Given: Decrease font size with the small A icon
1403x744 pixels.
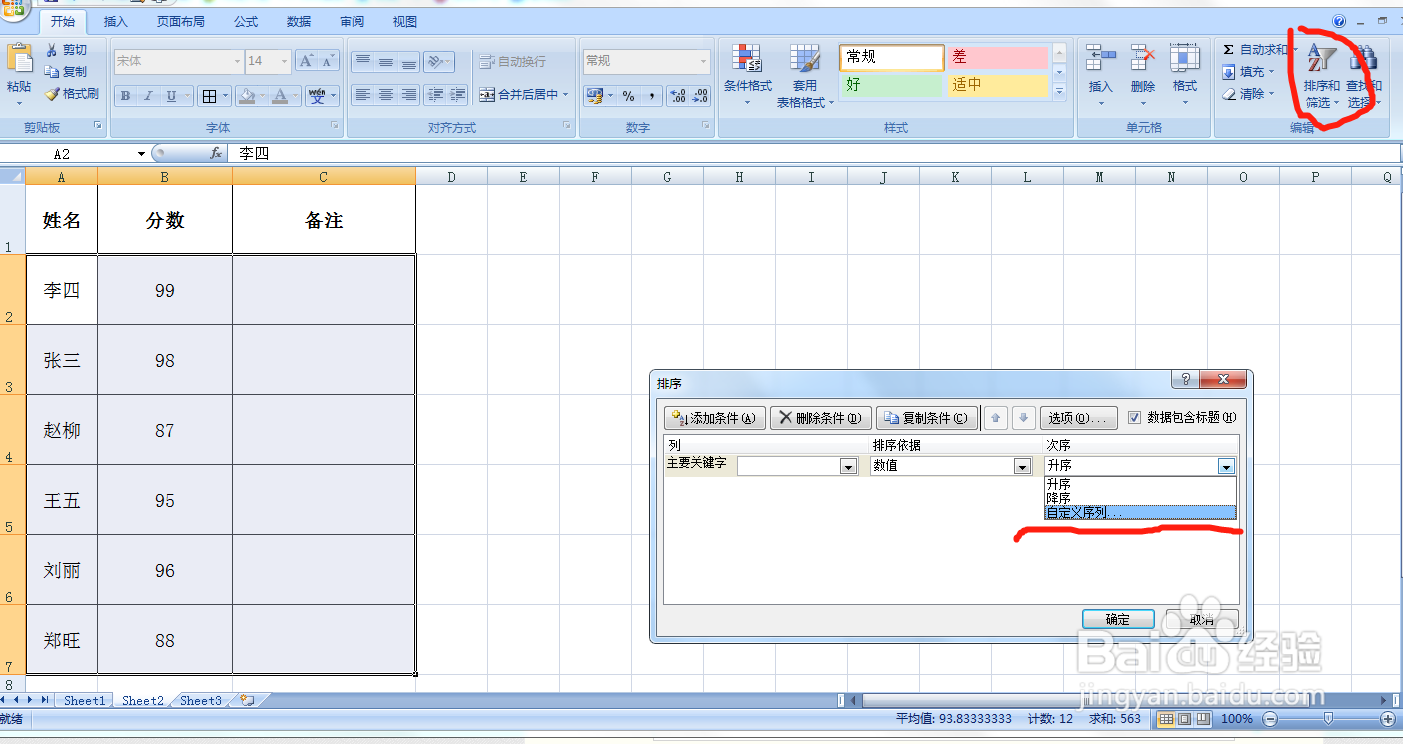Looking at the screenshot, I should (x=329, y=61).
